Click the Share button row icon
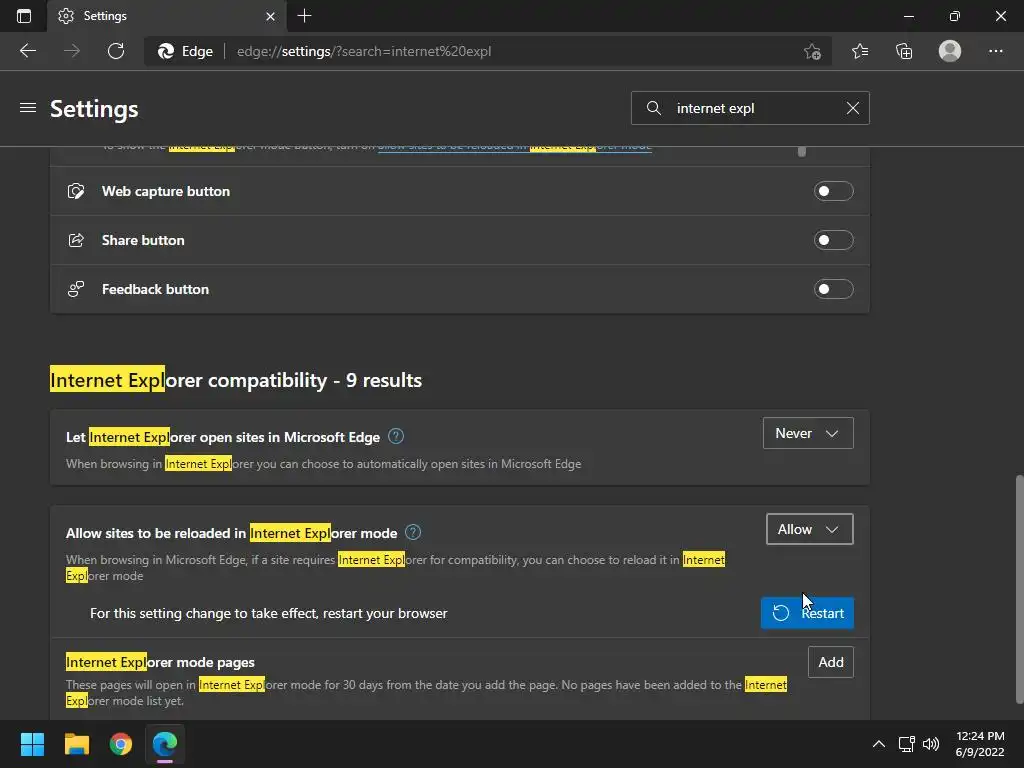This screenshot has height=768, width=1024. tap(76, 240)
